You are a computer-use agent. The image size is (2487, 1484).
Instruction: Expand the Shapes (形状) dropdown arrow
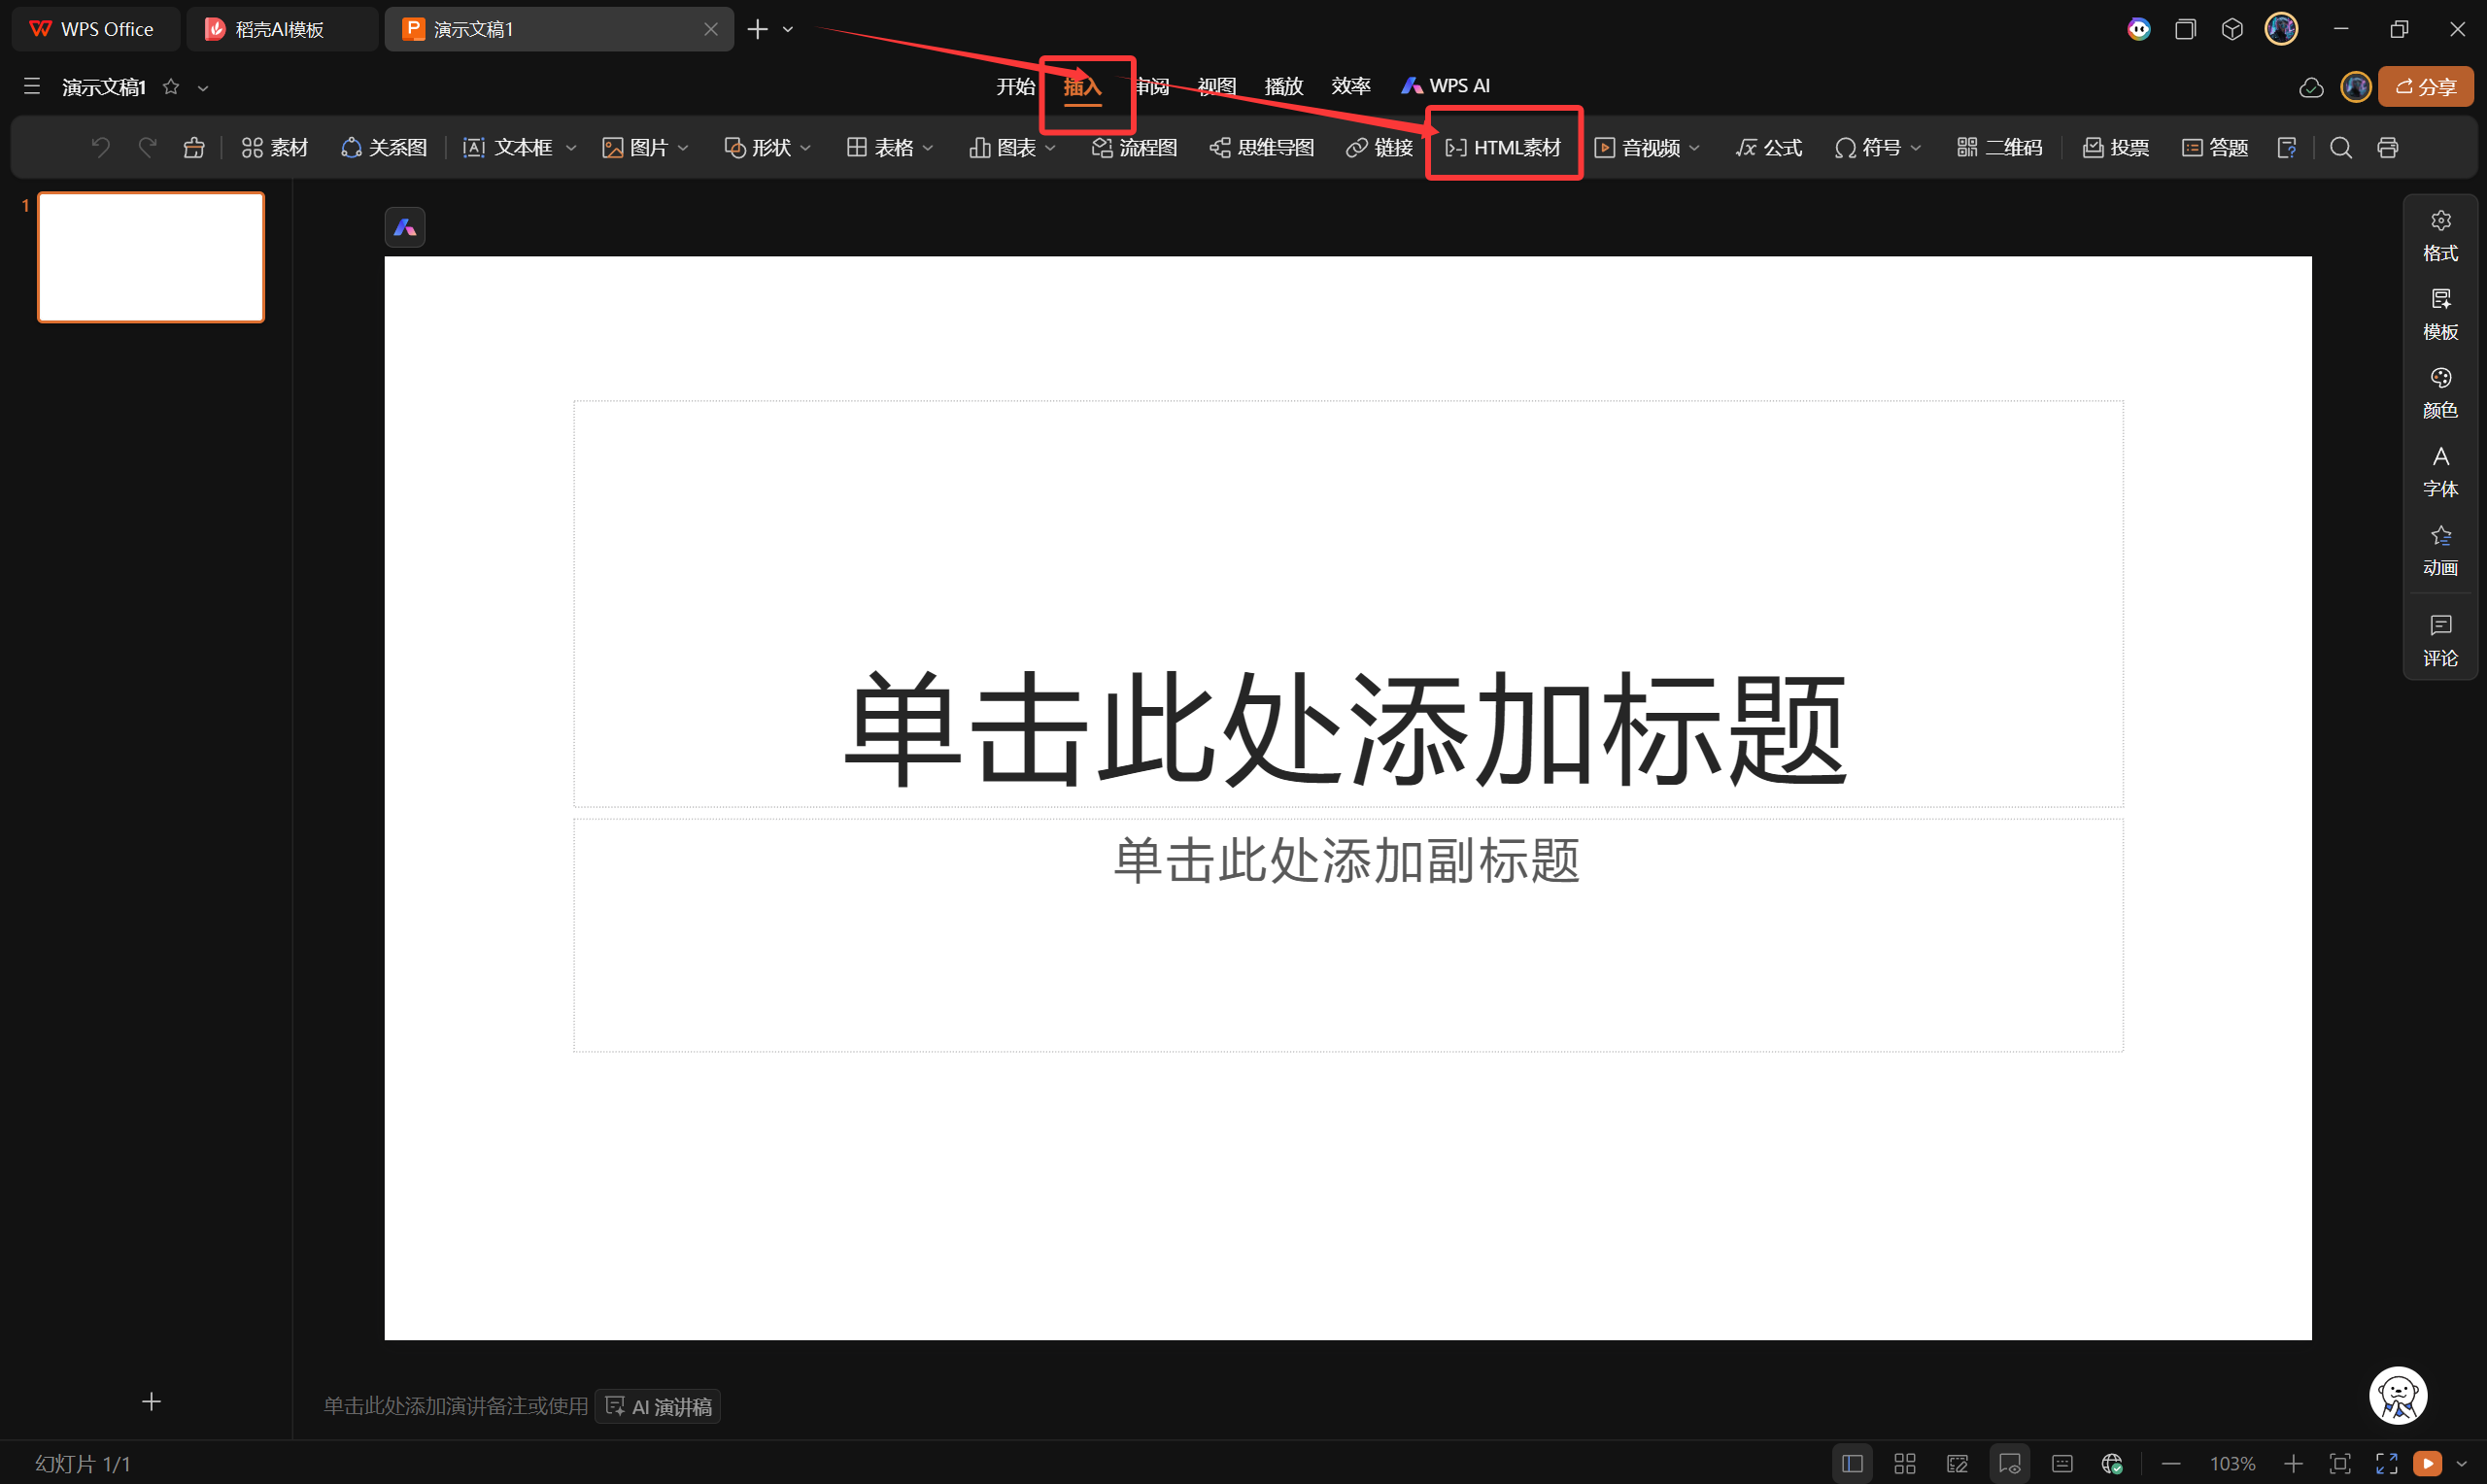[806, 148]
